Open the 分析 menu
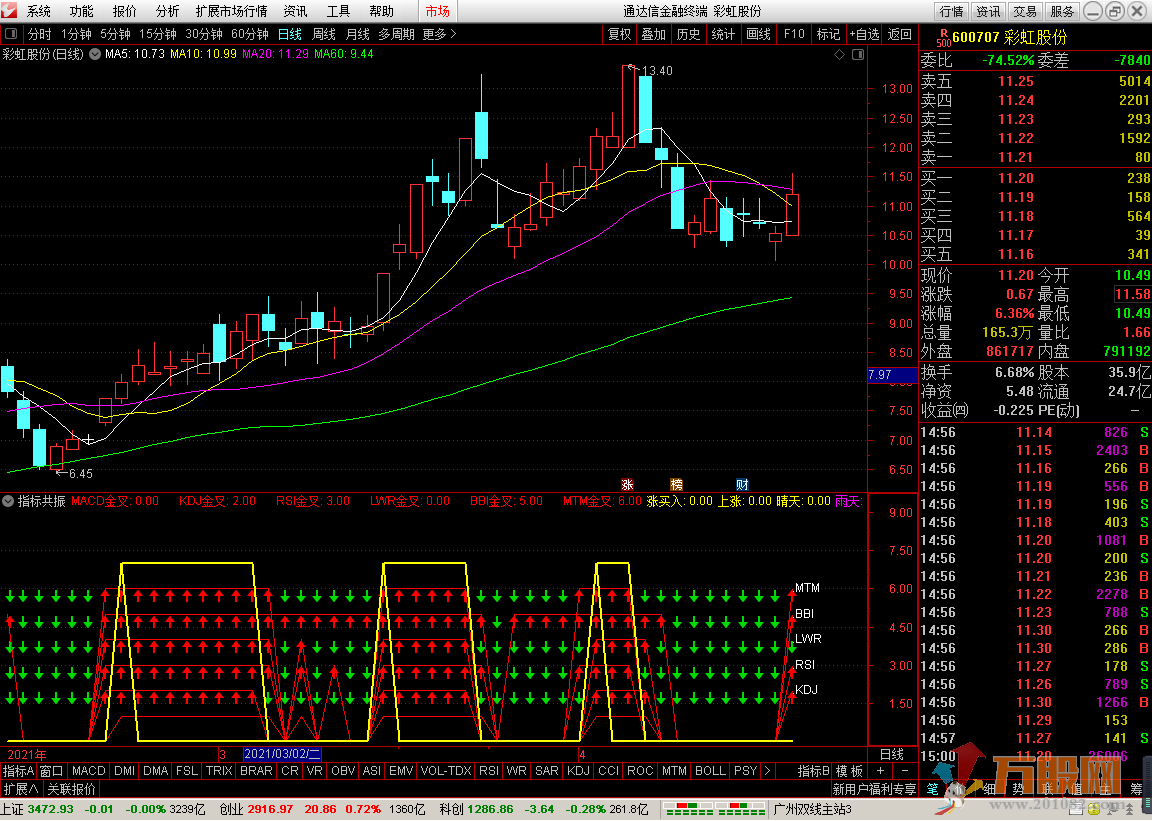Viewport: 1152px width, 821px height. (x=168, y=11)
